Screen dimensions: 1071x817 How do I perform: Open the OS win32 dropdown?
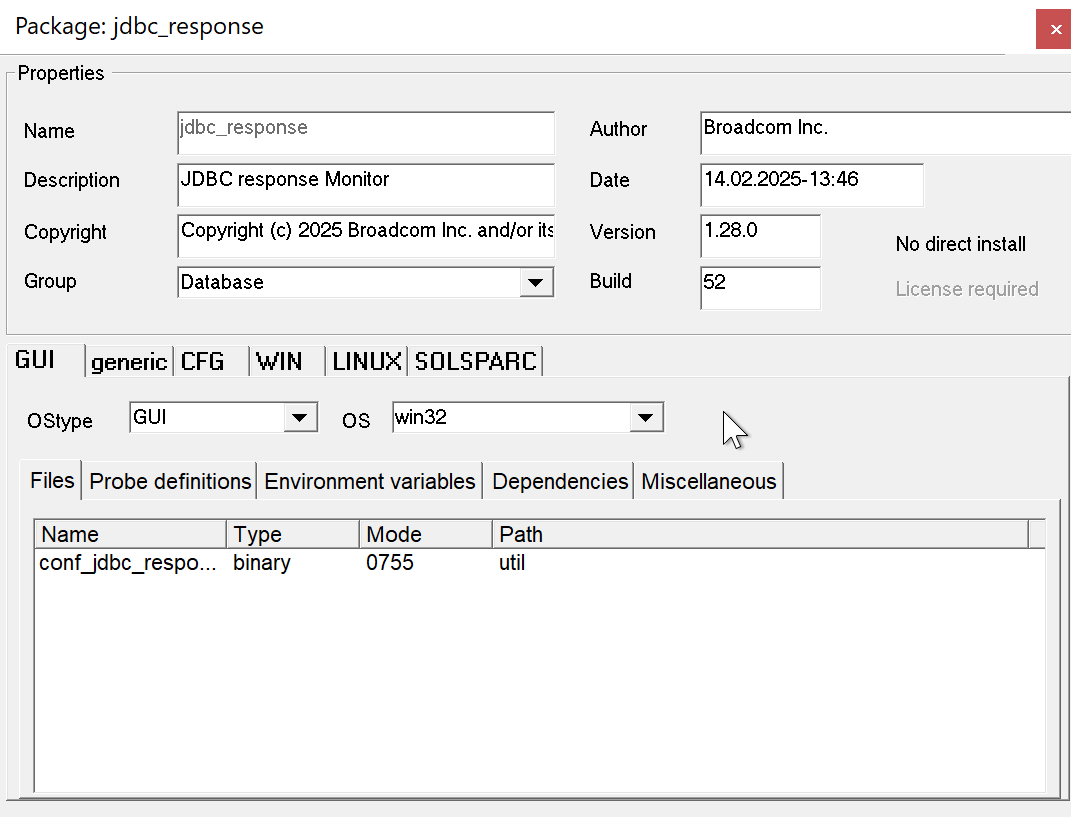(x=646, y=418)
